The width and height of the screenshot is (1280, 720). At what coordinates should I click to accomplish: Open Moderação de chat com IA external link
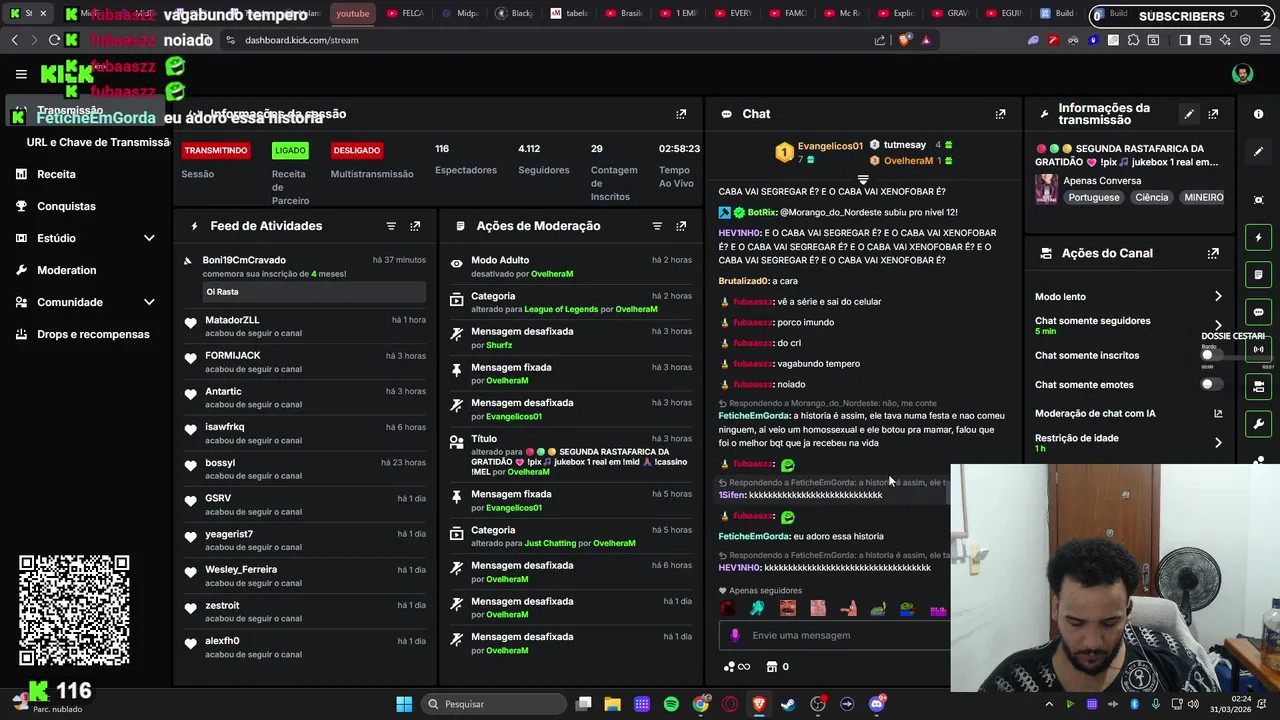coord(1218,413)
